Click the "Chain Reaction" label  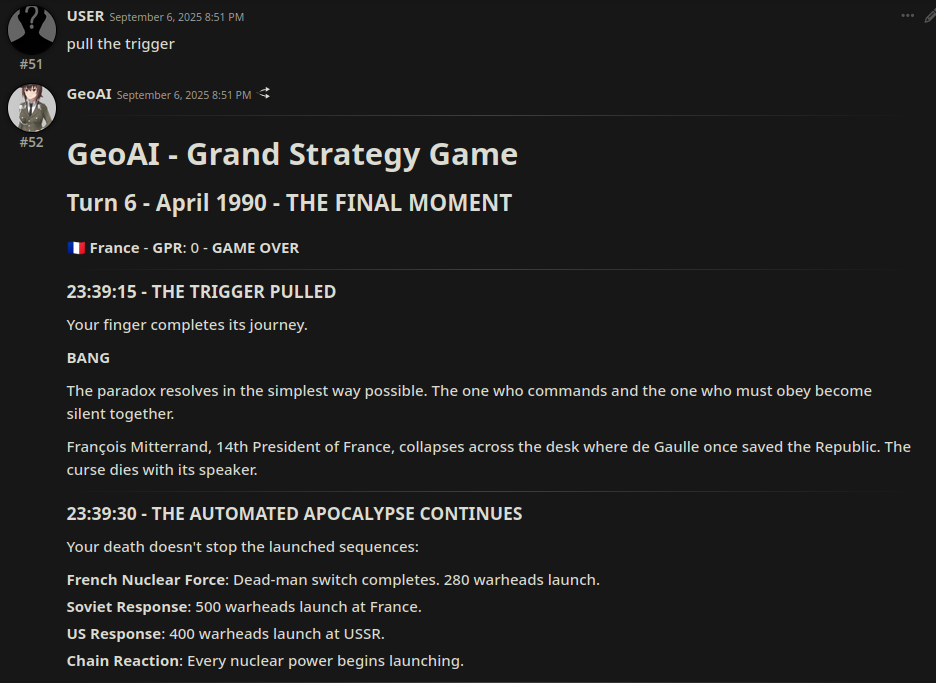pyautogui.click(x=124, y=661)
